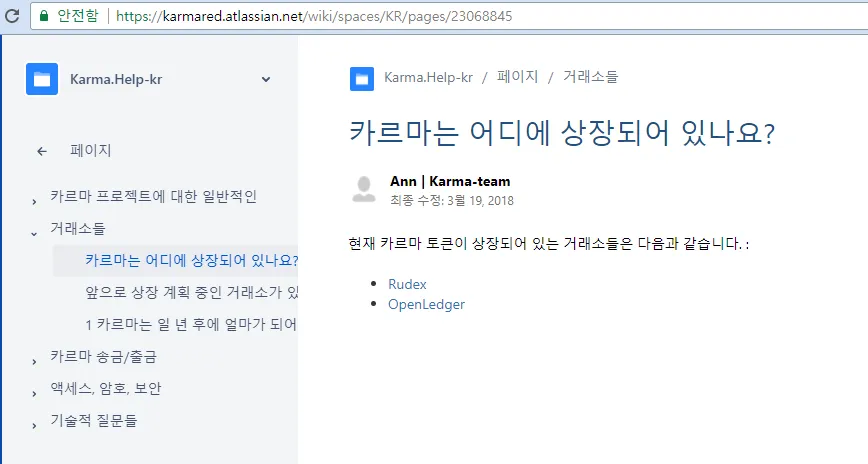Viewport: 868px width, 464px height.
Task: Click the breadcrumb space folder icon
Action: 362,79
